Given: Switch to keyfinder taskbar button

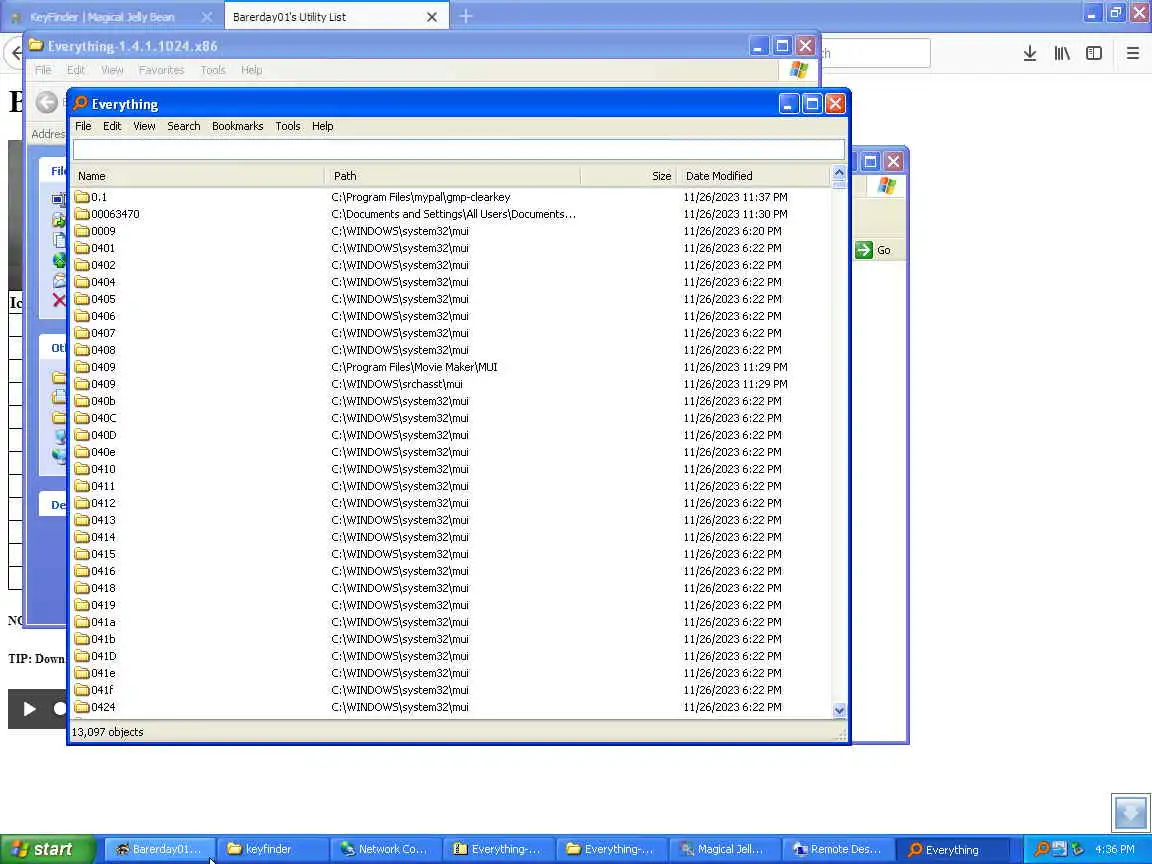Looking at the screenshot, I should tap(273, 849).
